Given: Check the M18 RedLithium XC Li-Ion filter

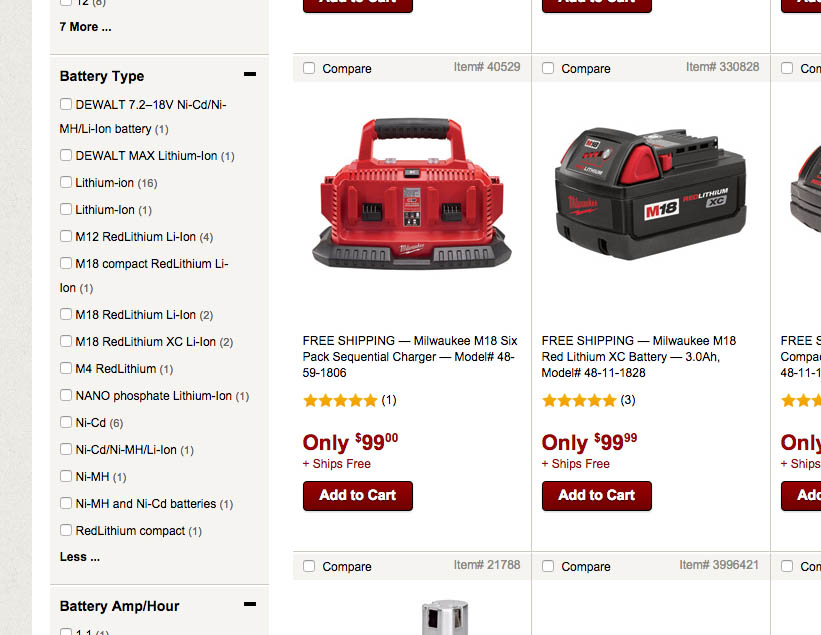Looking at the screenshot, I should pyautogui.click(x=66, y=341).
